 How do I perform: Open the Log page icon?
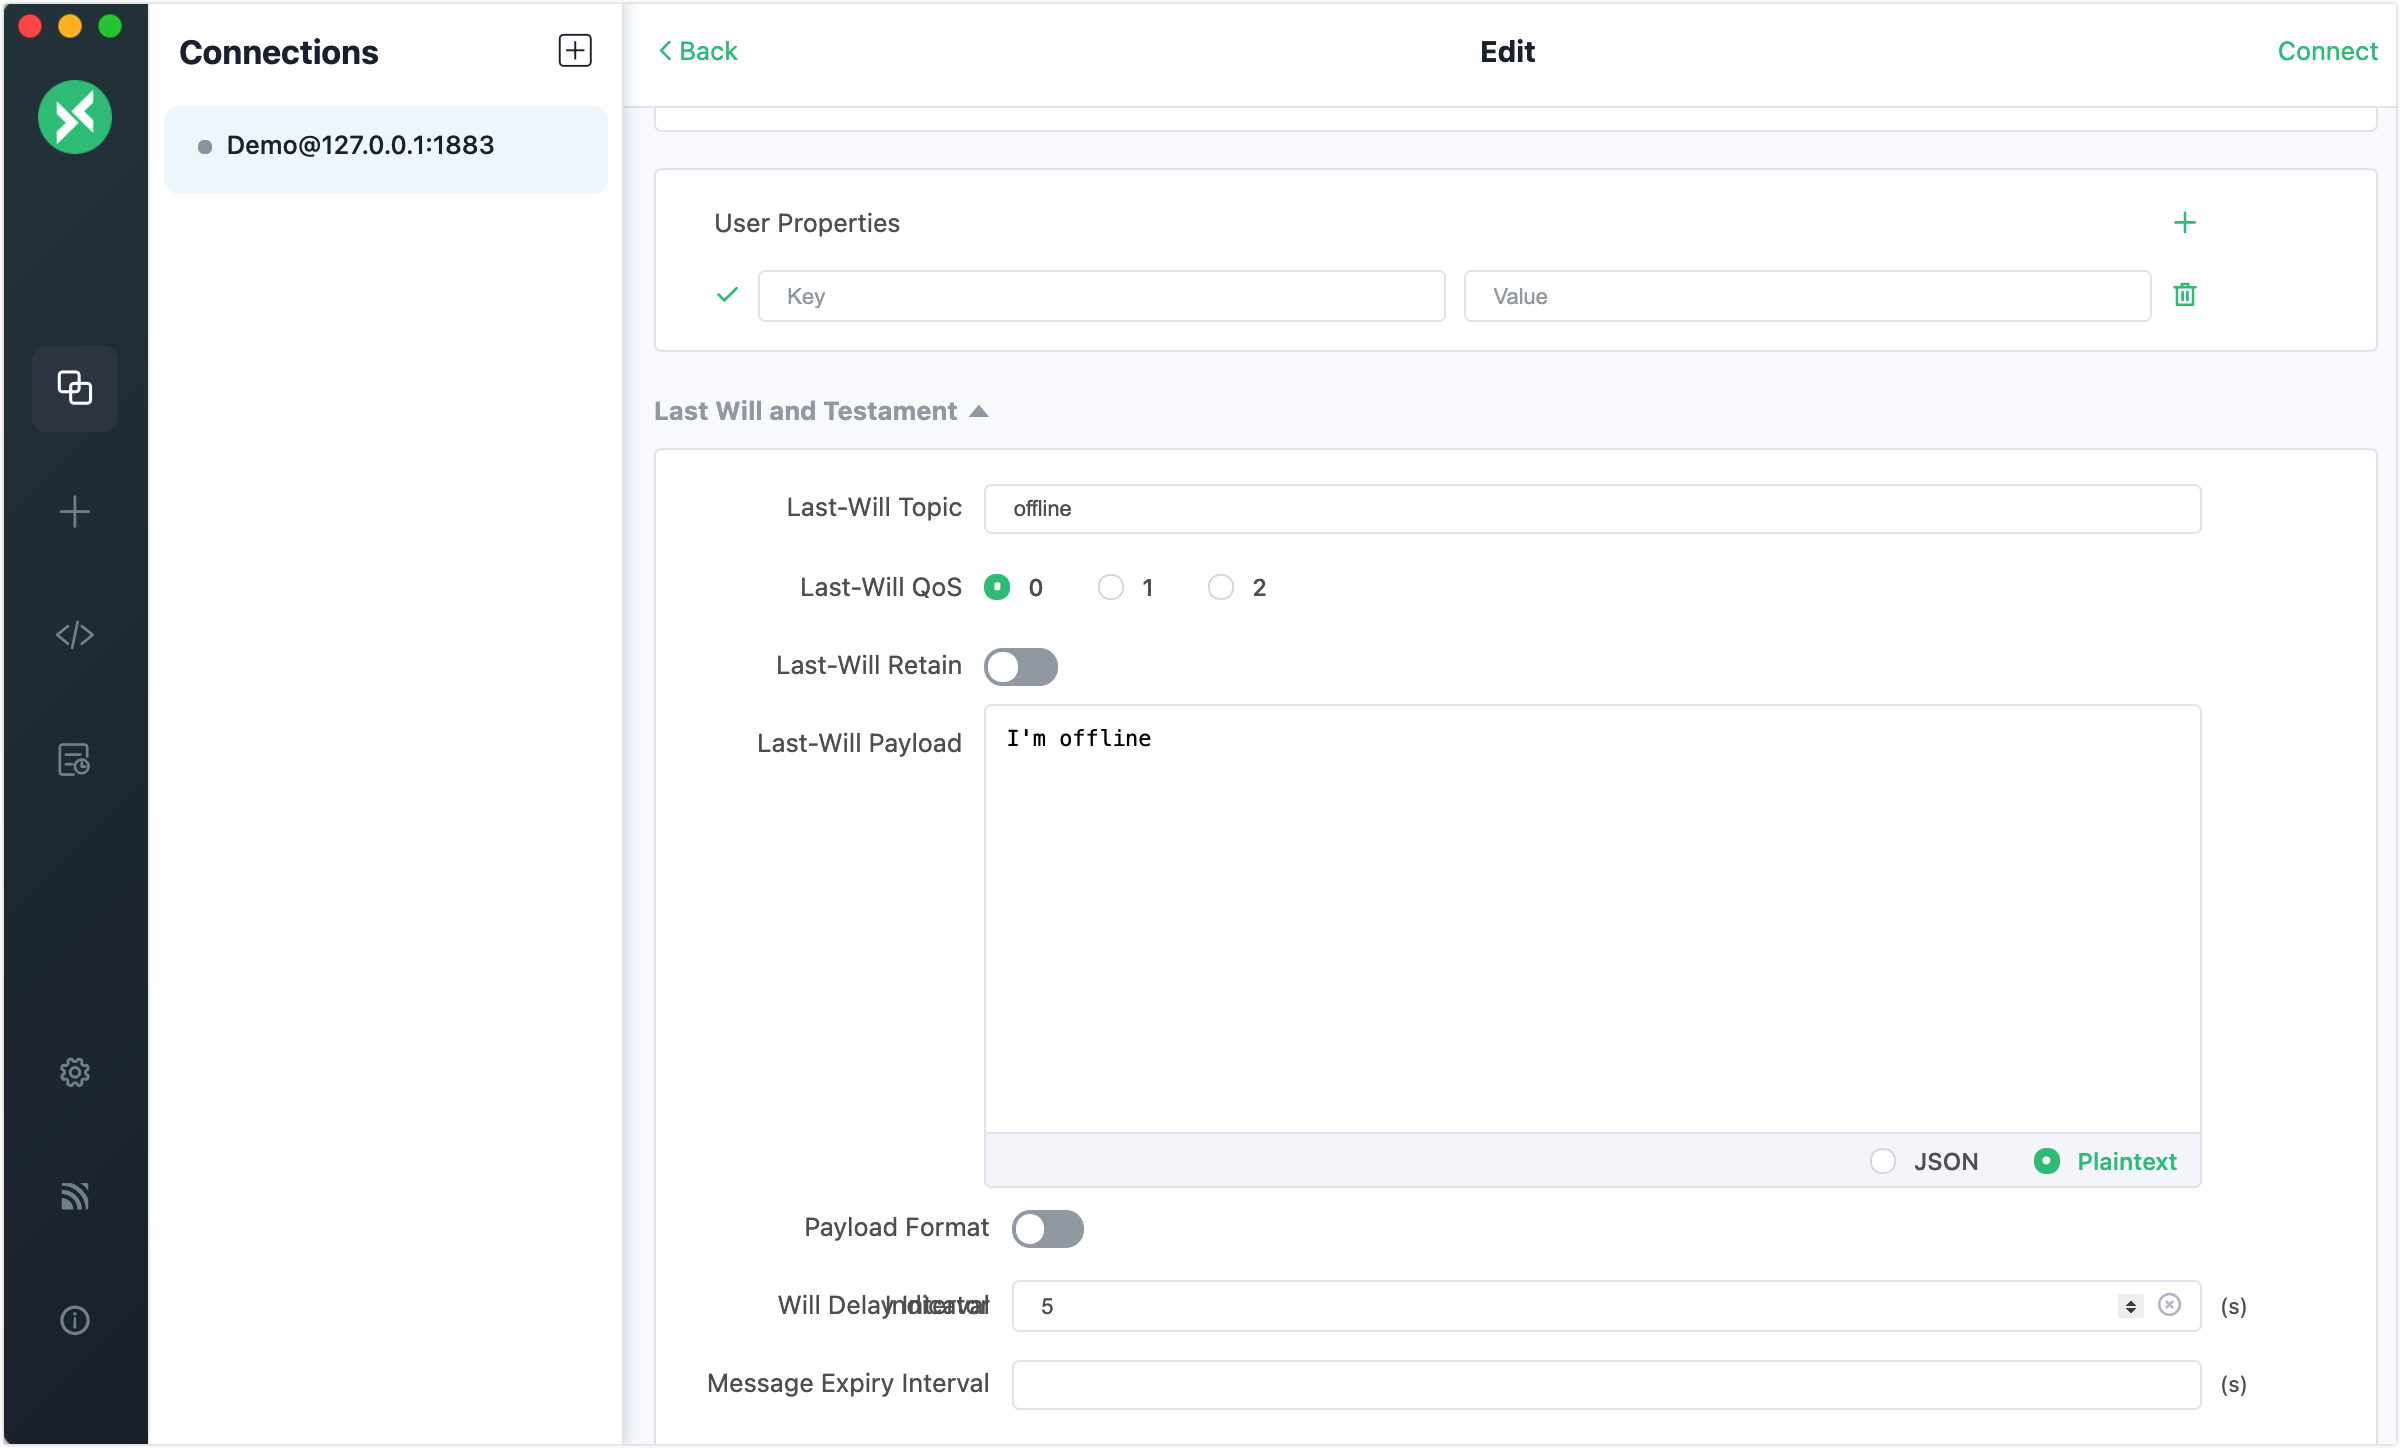(x=75, y=760)
